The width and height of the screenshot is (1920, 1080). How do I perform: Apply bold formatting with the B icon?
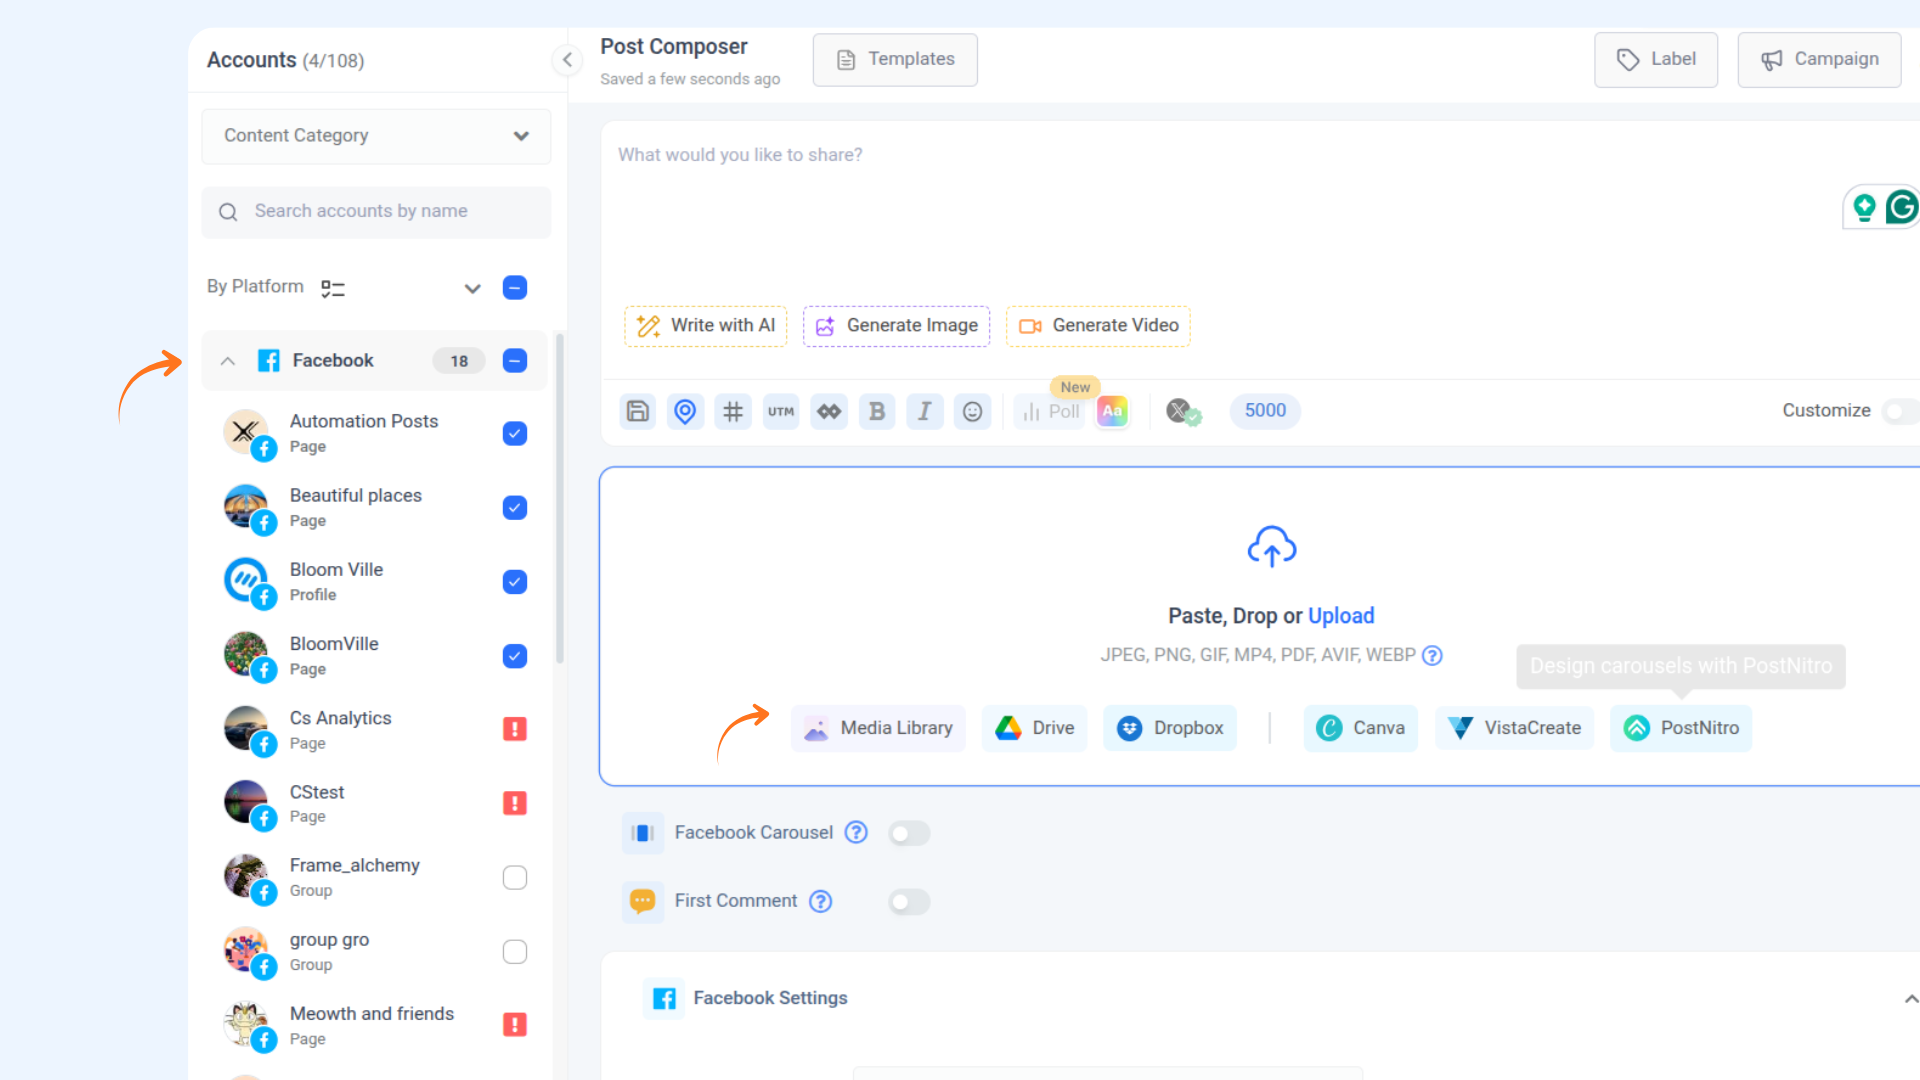(877, 411)
